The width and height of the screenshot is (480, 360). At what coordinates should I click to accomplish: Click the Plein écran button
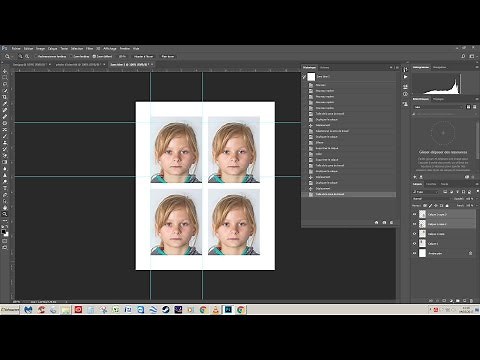(168, 56)
